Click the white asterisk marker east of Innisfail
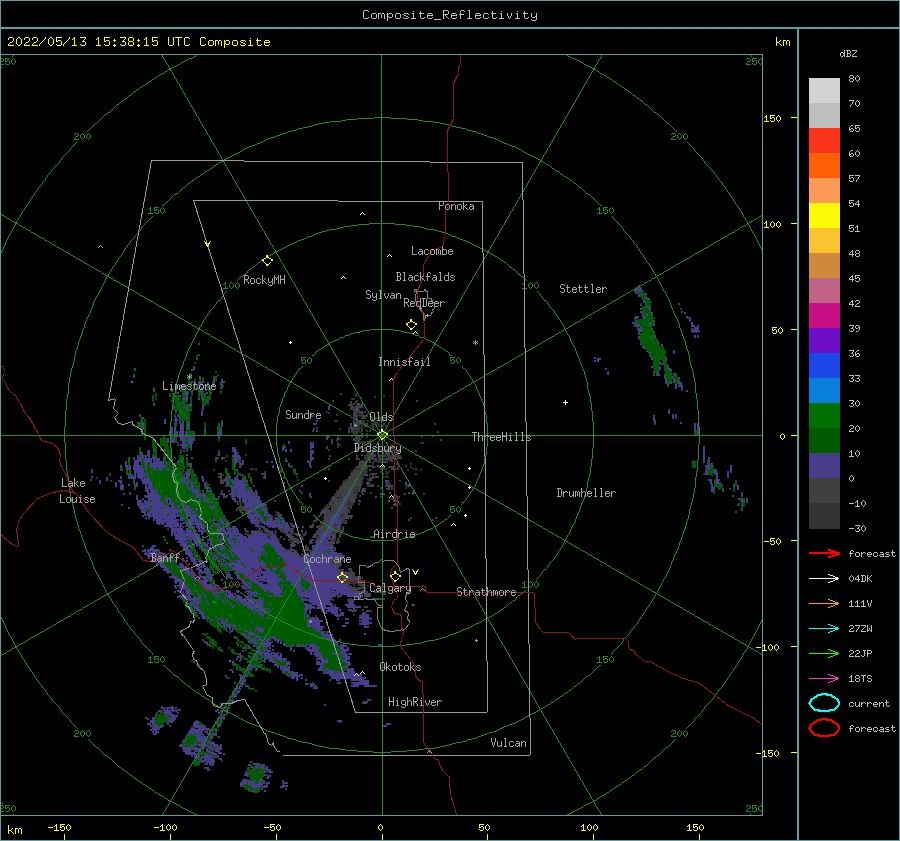900x841 pixels. (475, 343)
